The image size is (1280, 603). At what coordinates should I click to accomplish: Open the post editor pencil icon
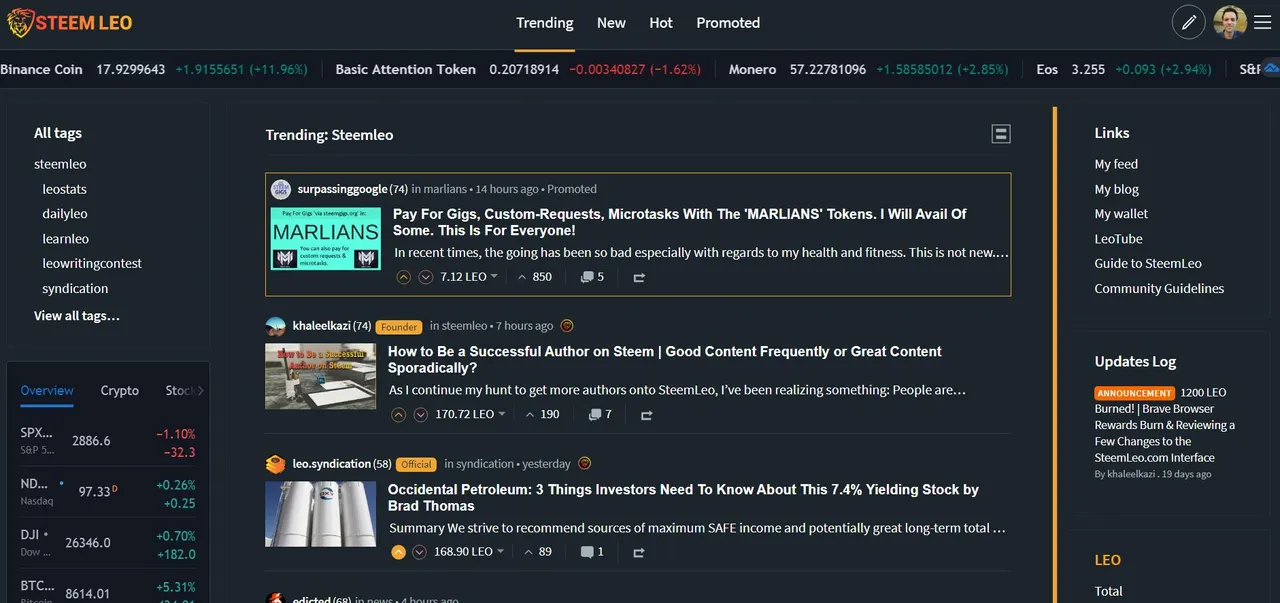1188,22
